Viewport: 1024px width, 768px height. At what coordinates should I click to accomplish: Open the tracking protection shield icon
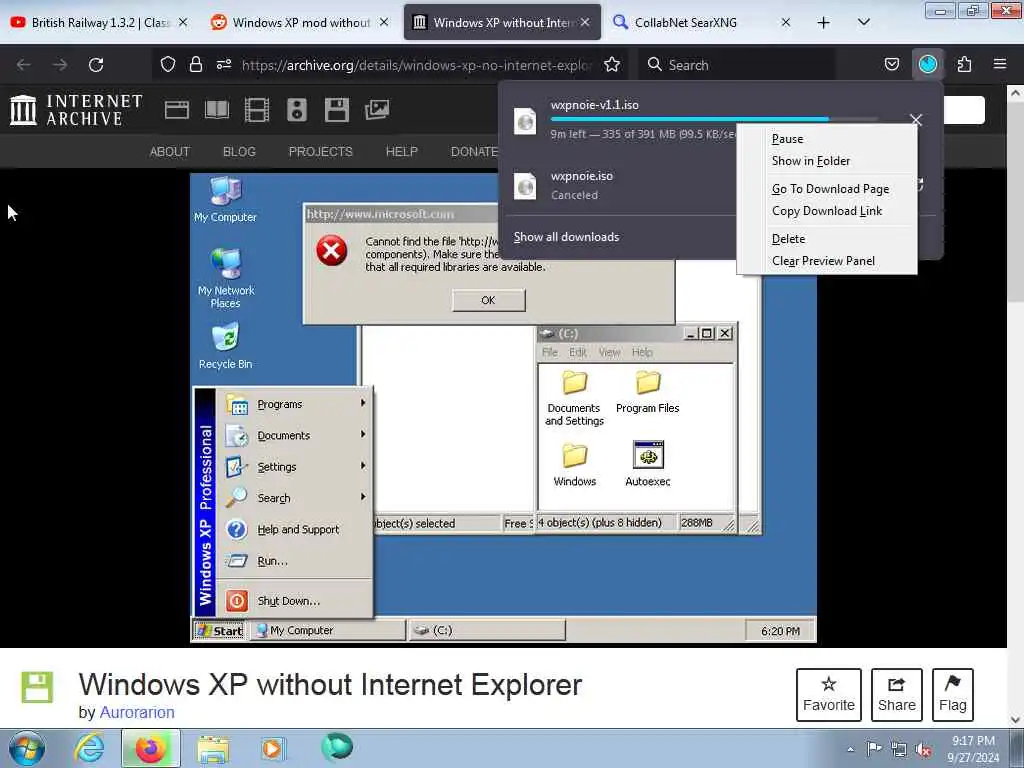168,65
